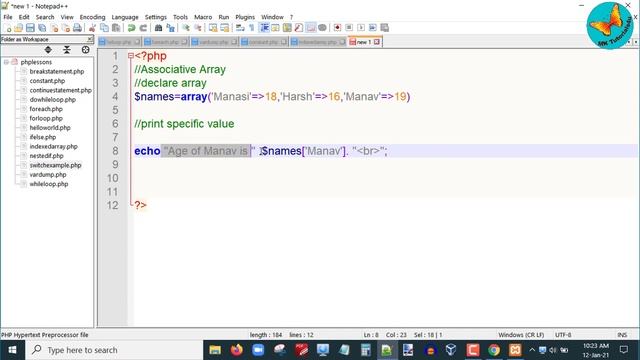Toggle synchronize vertical scrolling
Screen dimensions: 640x360
tap(213, 28)
